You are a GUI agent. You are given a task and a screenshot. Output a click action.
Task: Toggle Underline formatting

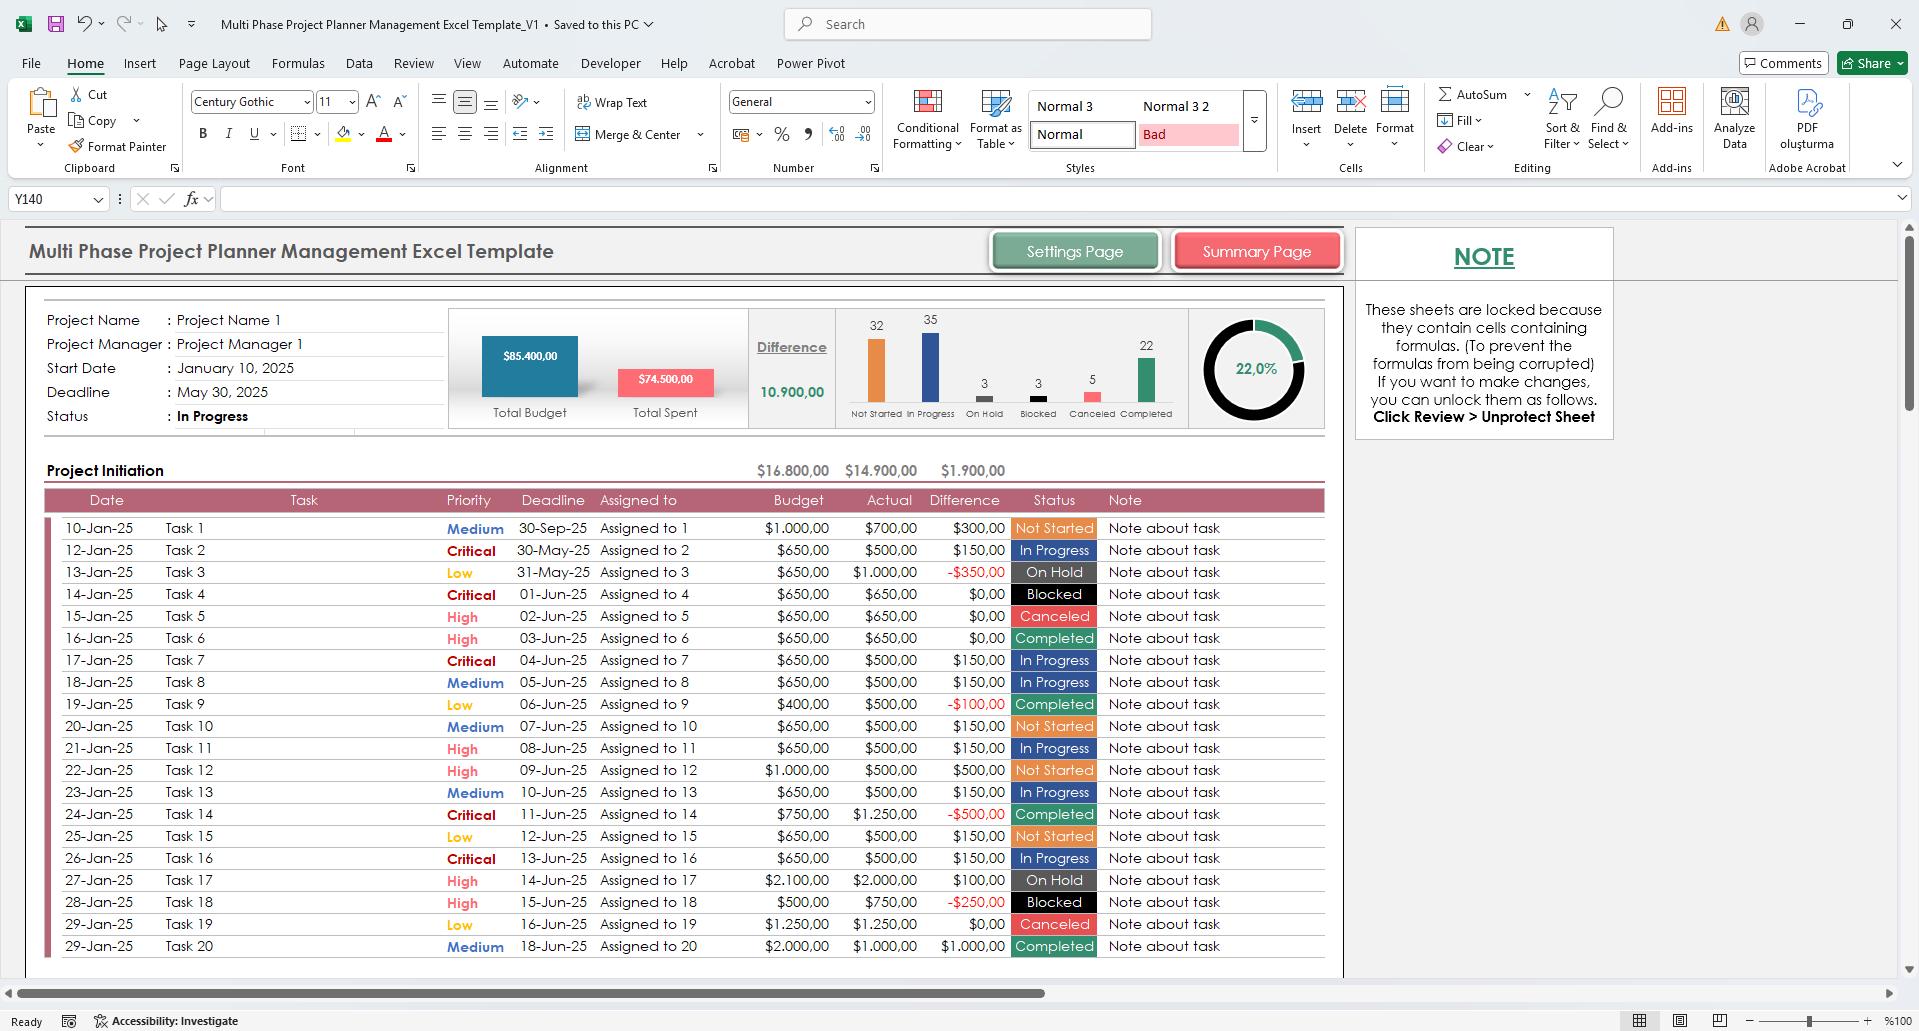coord(254,134)
